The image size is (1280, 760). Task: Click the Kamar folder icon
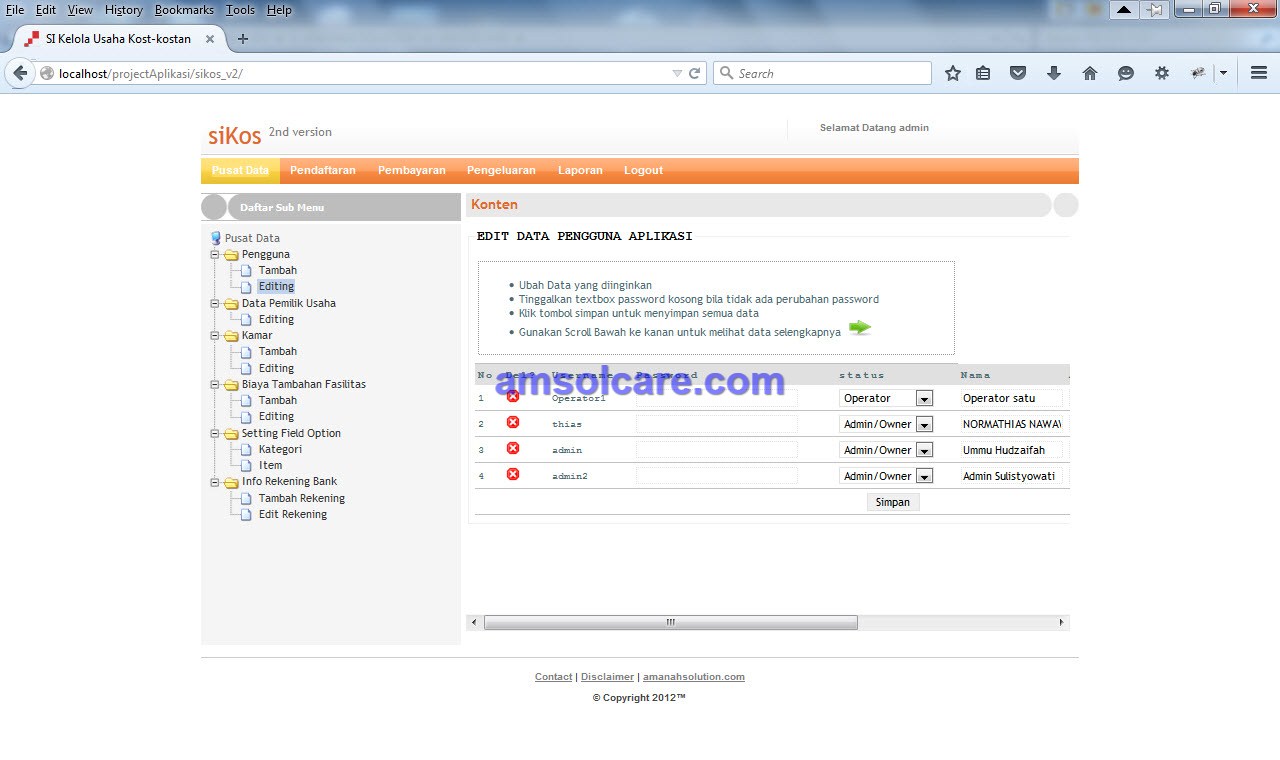(231, 335)
